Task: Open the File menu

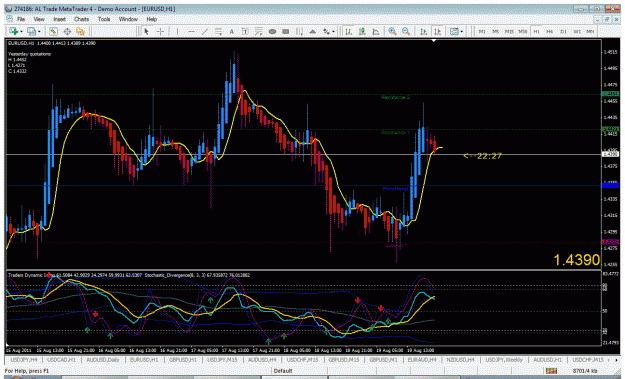Action: click(21, 19)
